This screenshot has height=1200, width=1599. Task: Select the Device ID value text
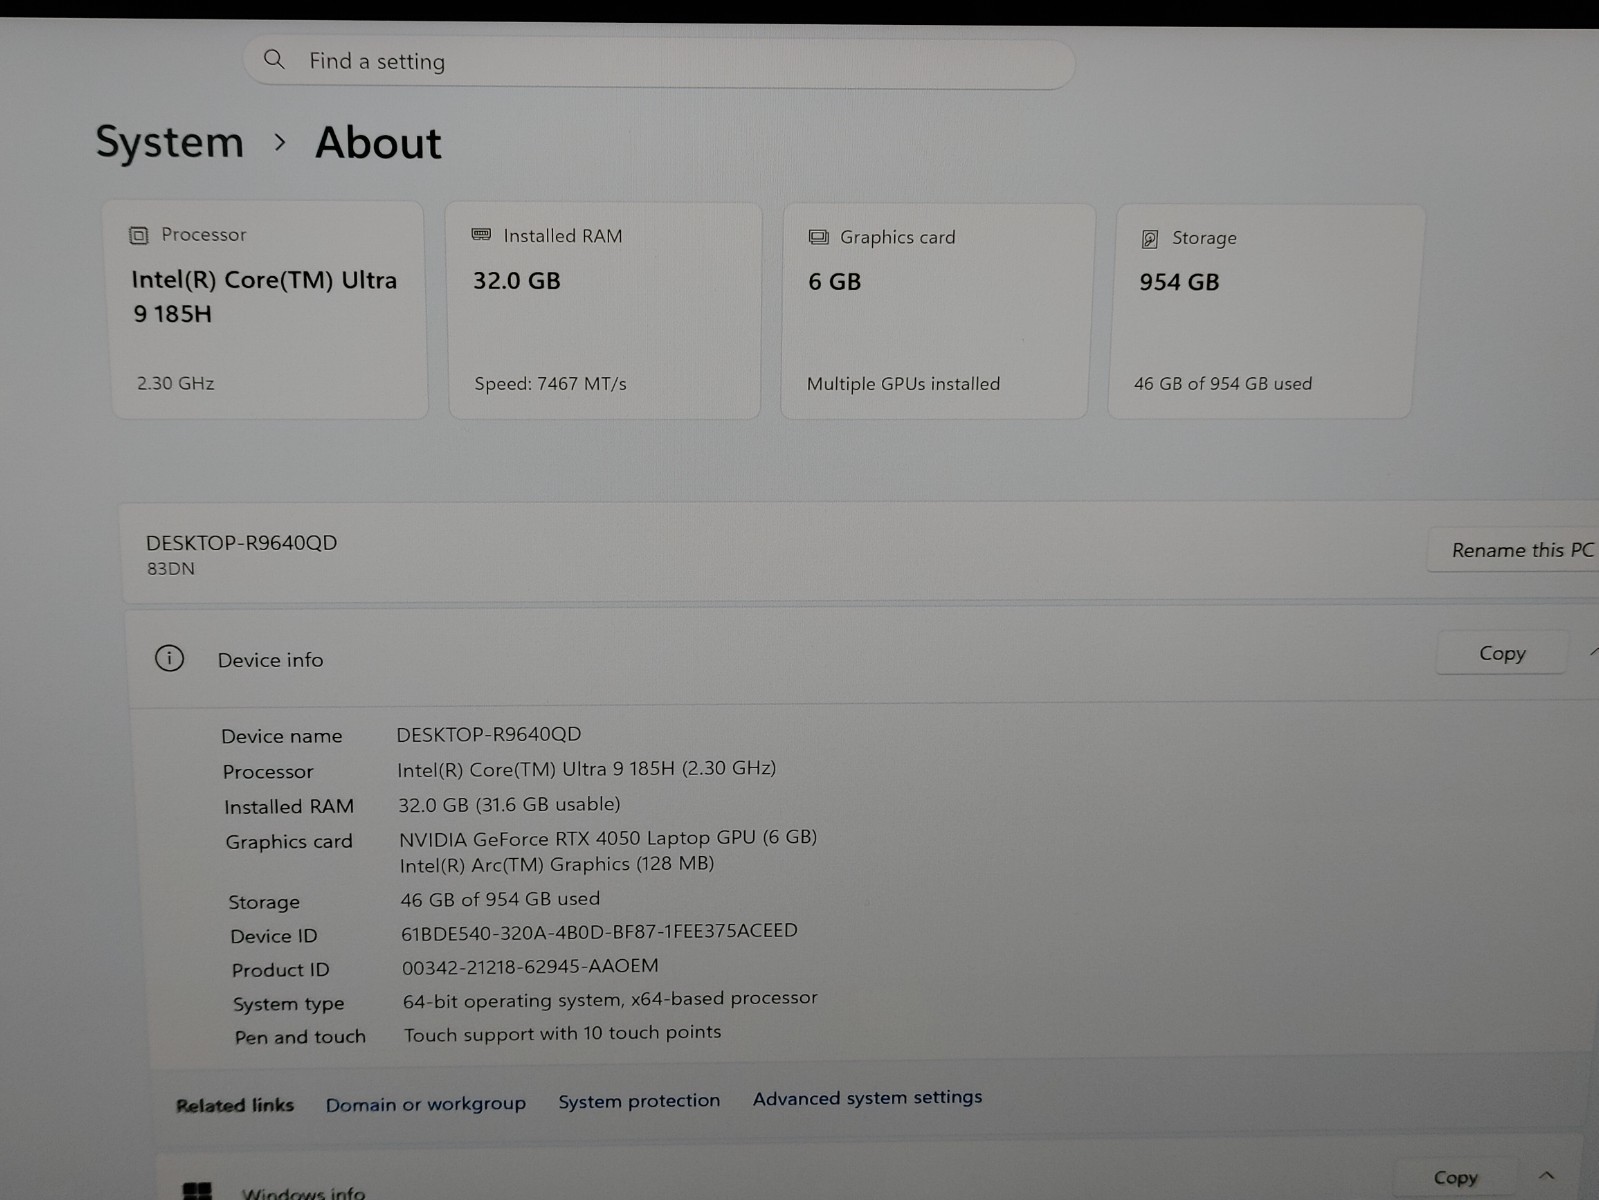click(x=599, y=932)
